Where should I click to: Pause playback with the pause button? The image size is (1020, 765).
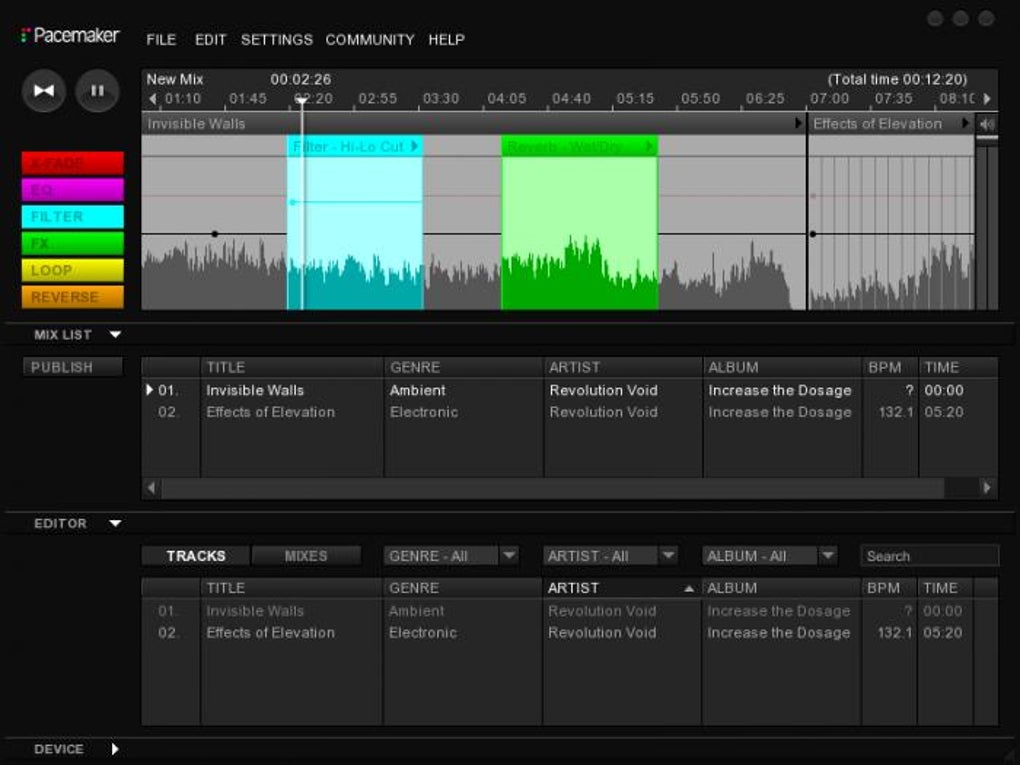[x=97, y=90]
